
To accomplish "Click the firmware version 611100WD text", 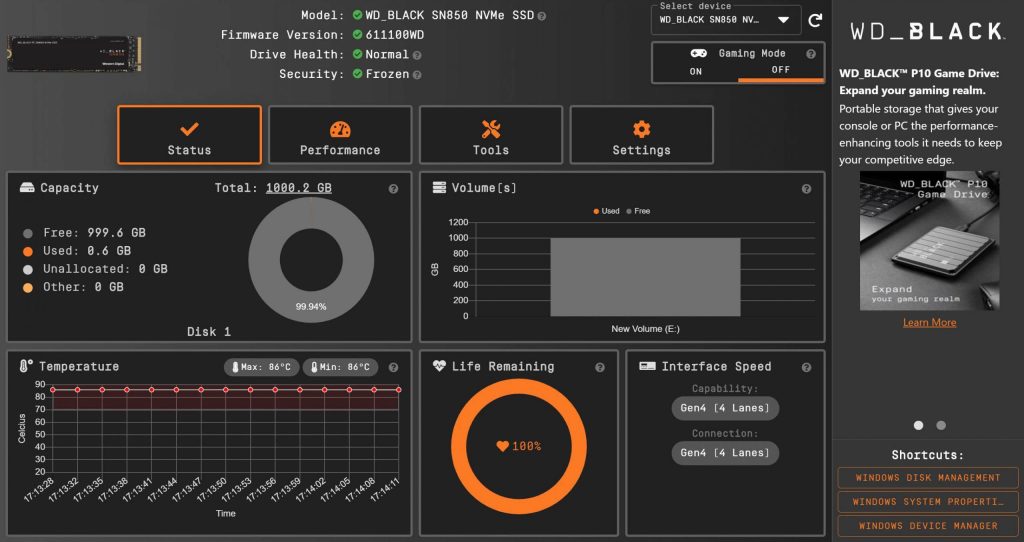I will pyautogui.click(x=394, y=35).
